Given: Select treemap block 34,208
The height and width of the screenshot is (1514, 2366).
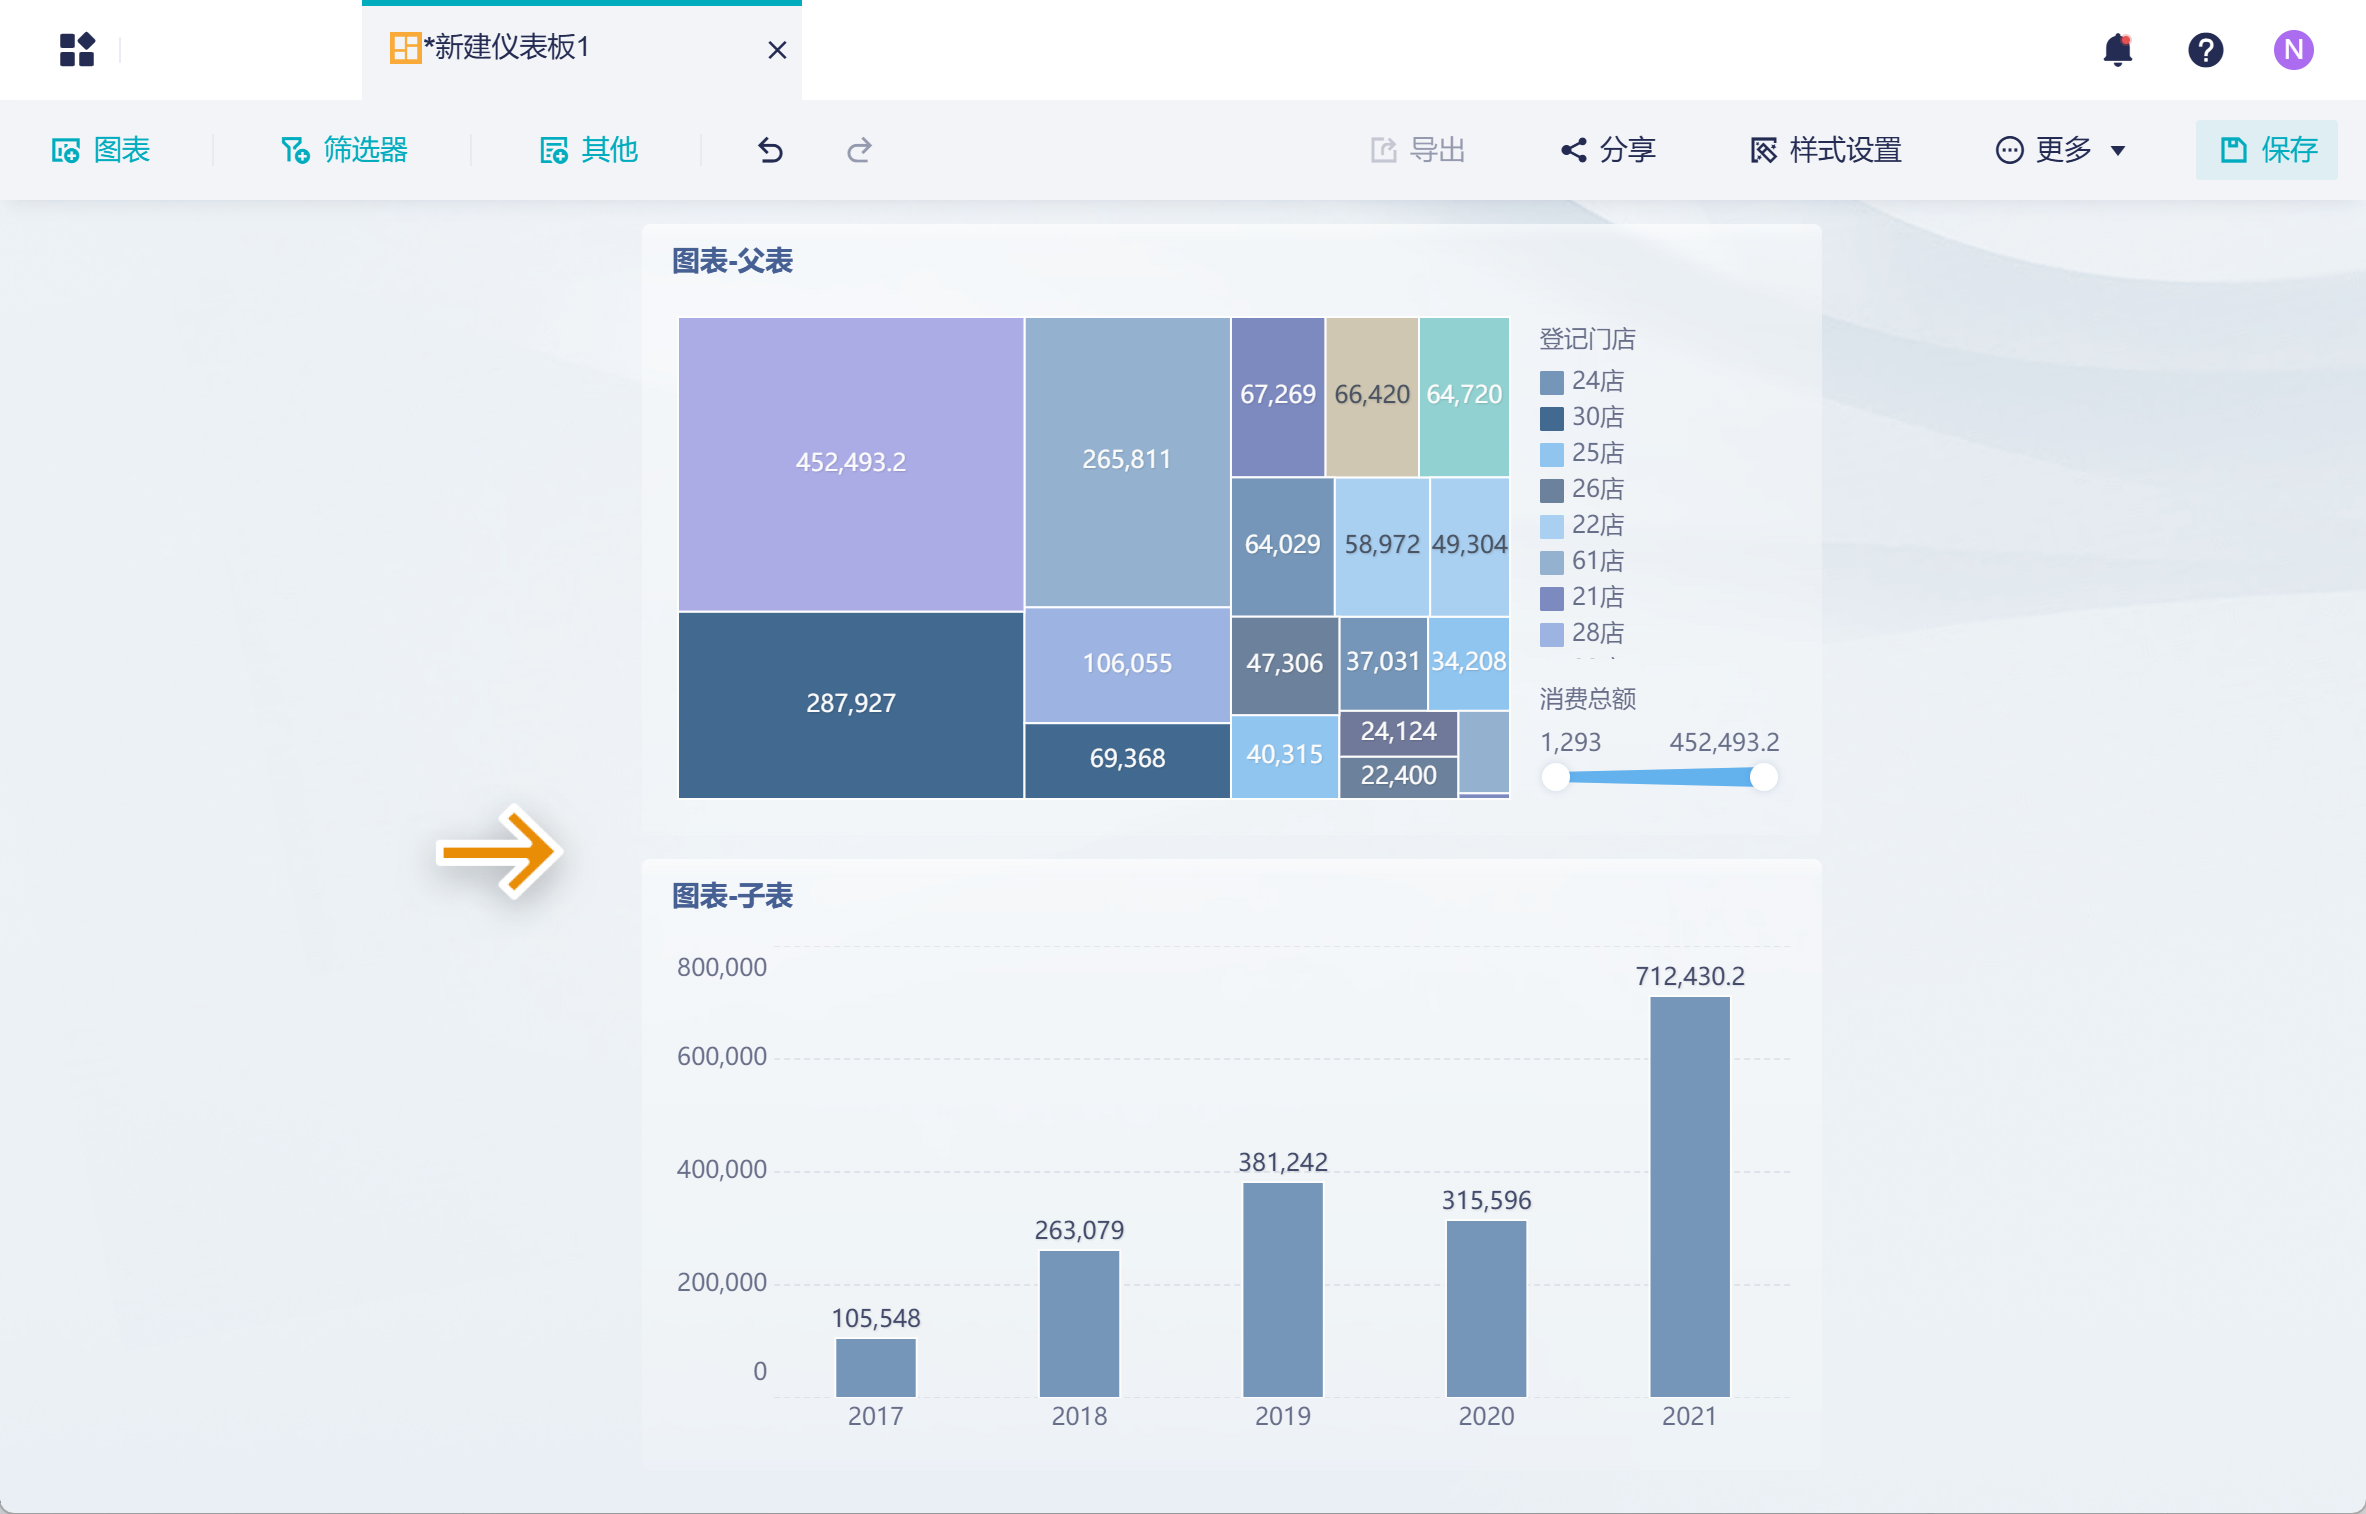Looking at the screenshot, I should [1468, 663].
